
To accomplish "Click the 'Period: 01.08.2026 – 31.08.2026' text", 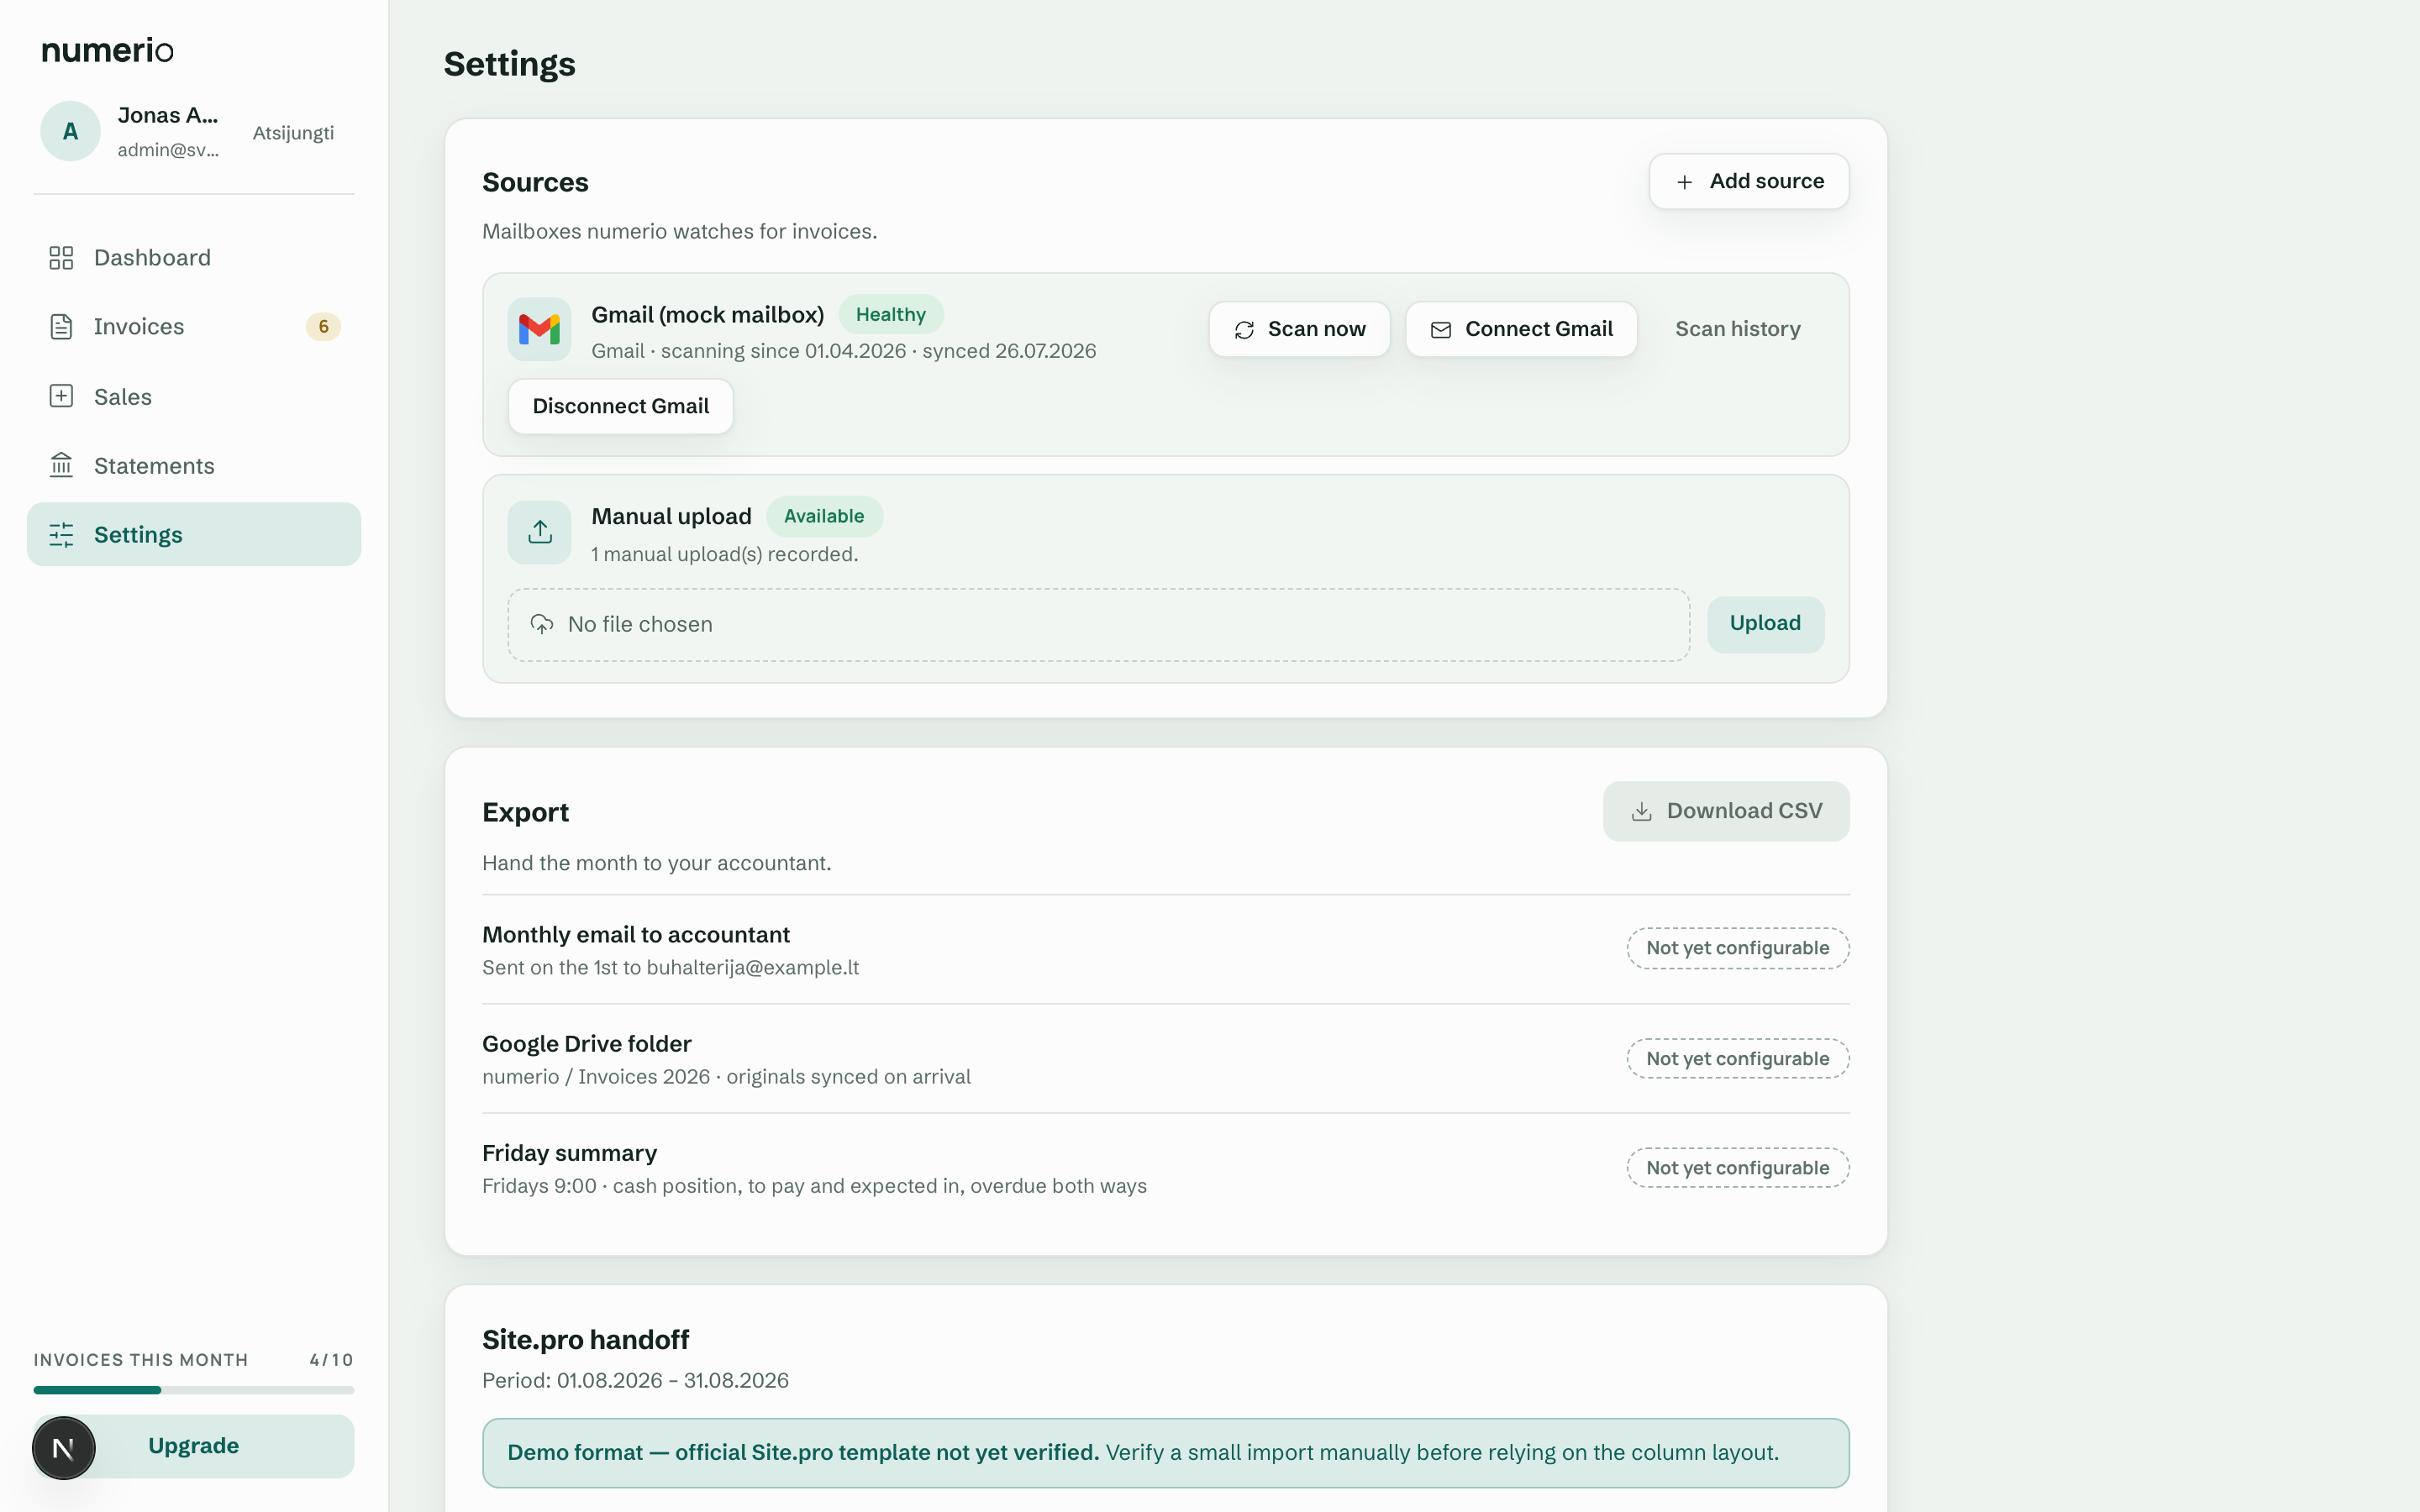I will (x=635, y=1380).
